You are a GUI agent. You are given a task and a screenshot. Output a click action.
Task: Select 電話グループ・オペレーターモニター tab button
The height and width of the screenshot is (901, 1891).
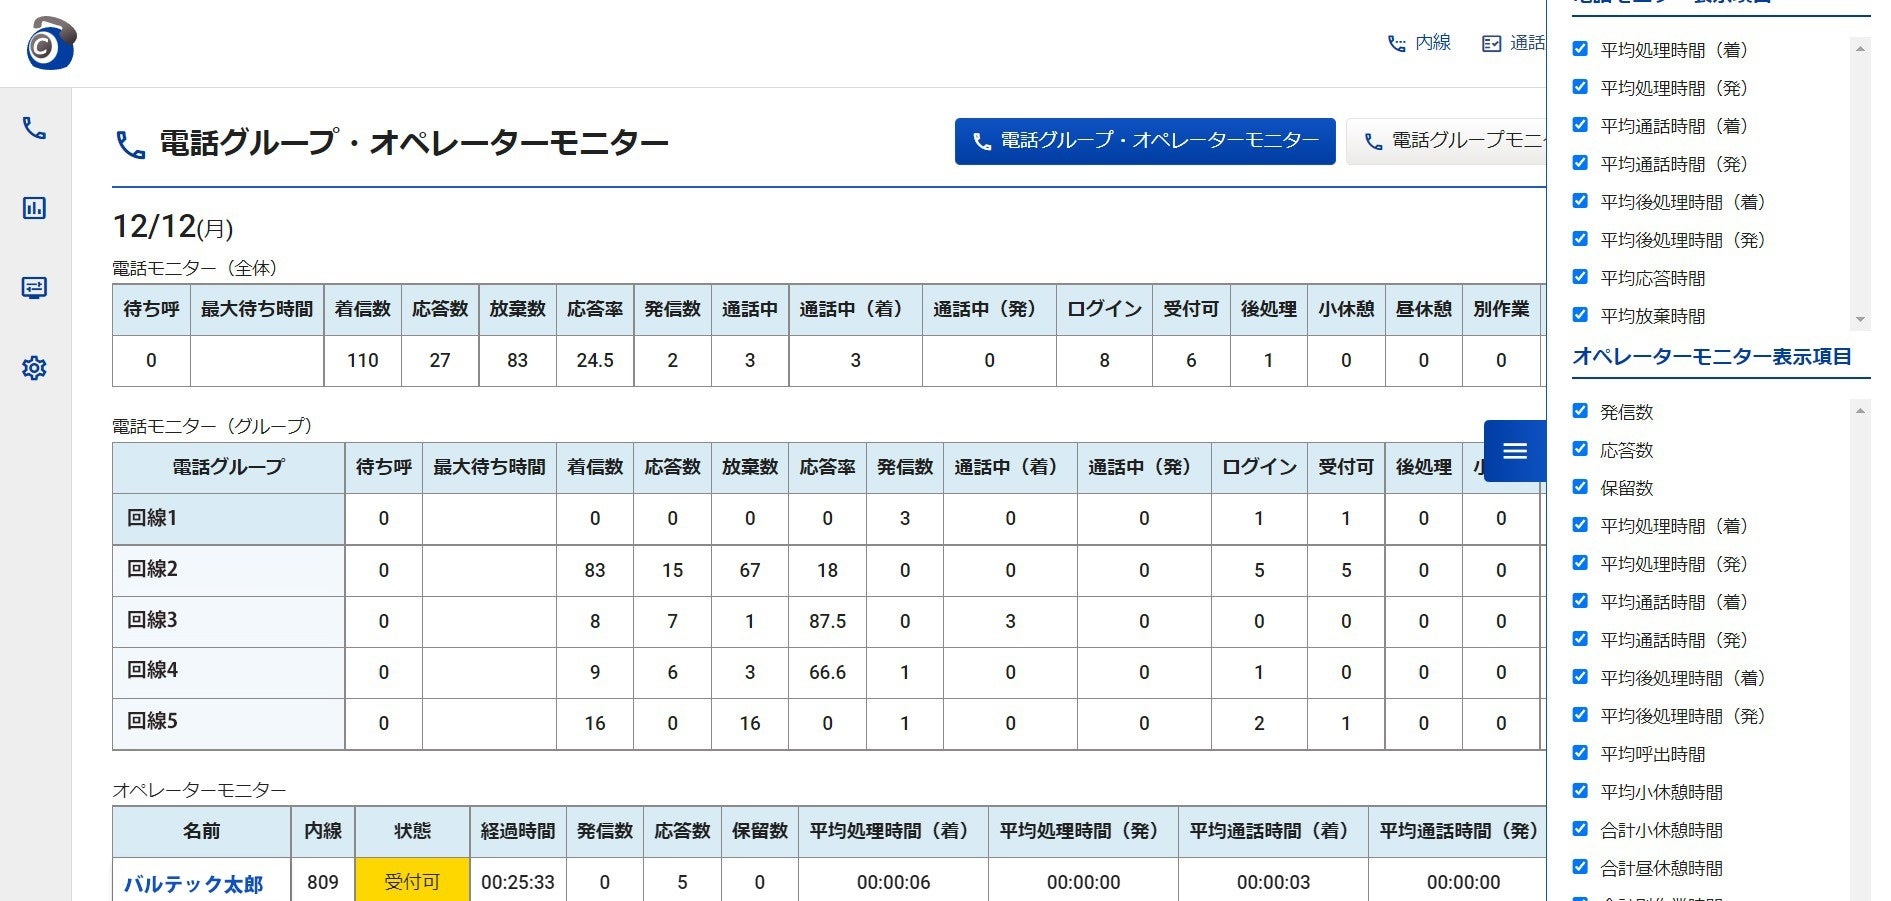1145,141
